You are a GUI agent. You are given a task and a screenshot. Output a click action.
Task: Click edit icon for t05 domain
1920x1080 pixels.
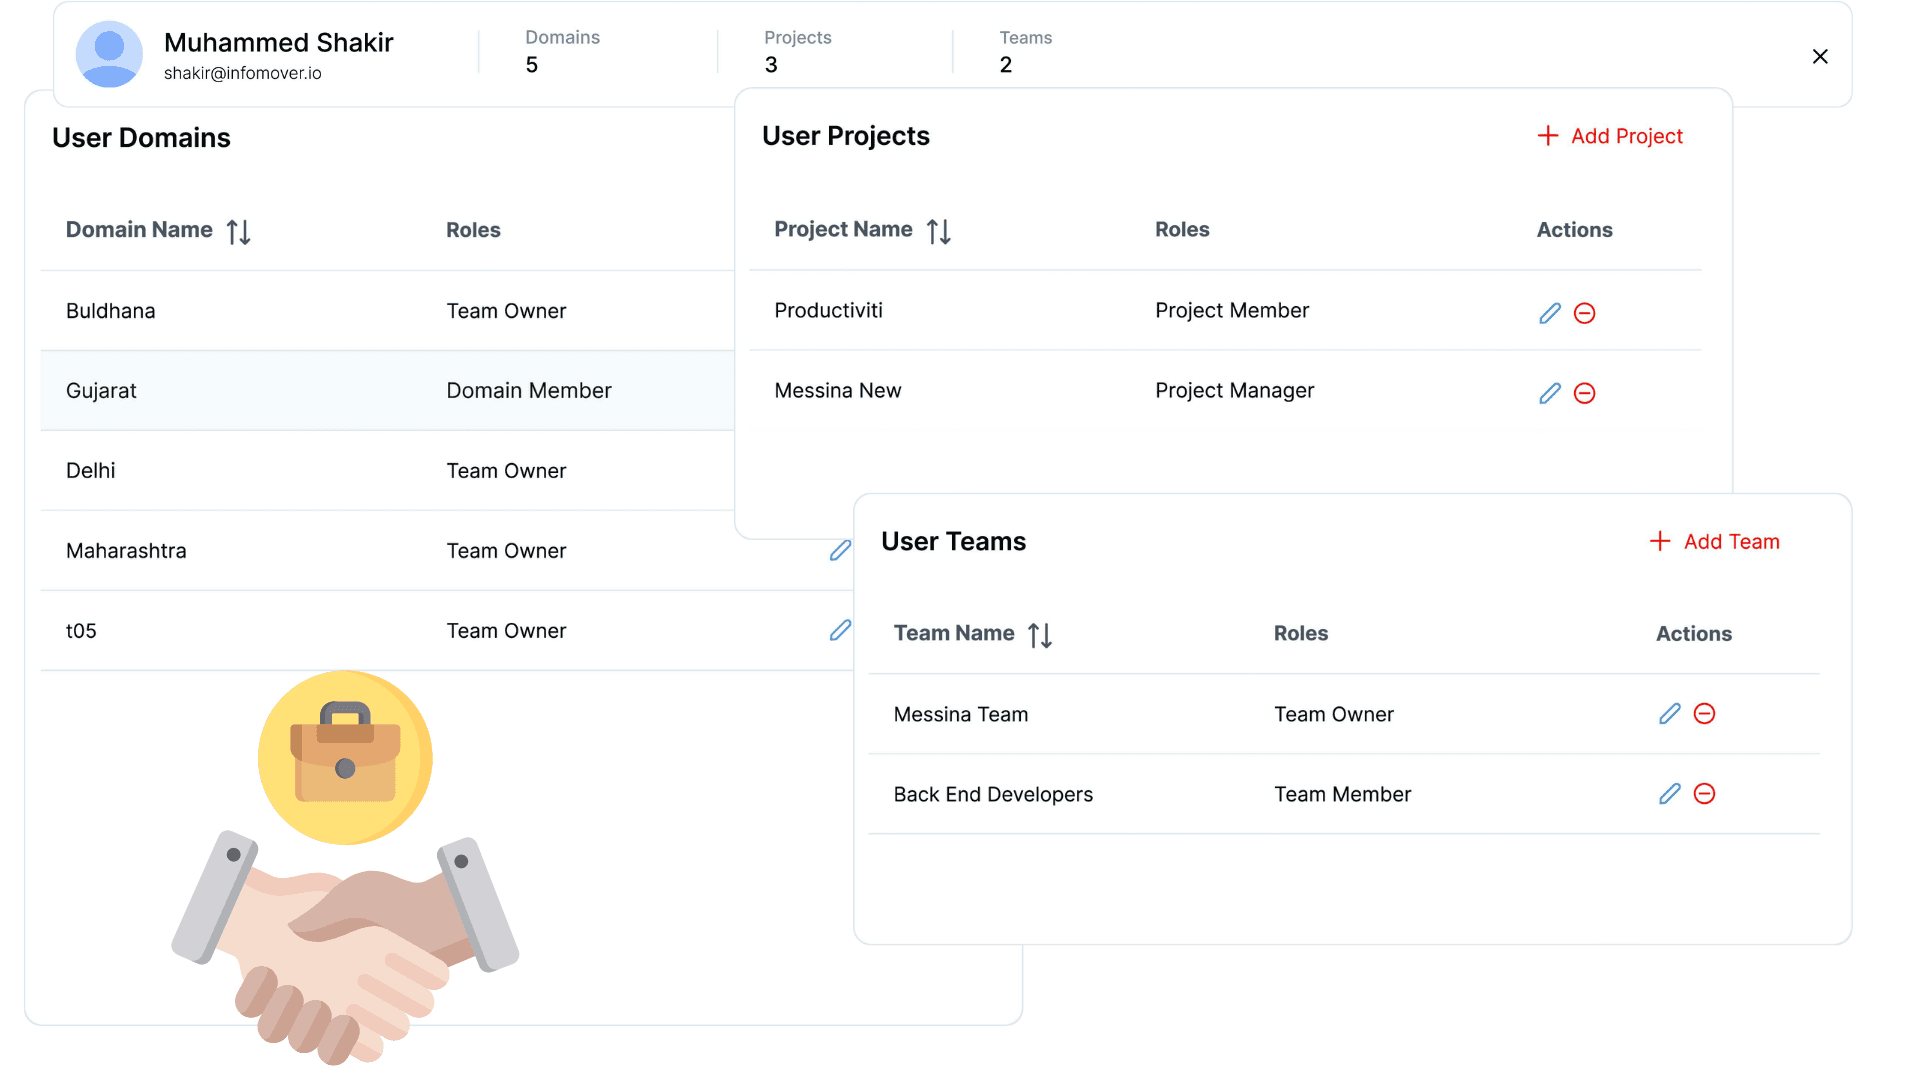[x=841, y=630]
